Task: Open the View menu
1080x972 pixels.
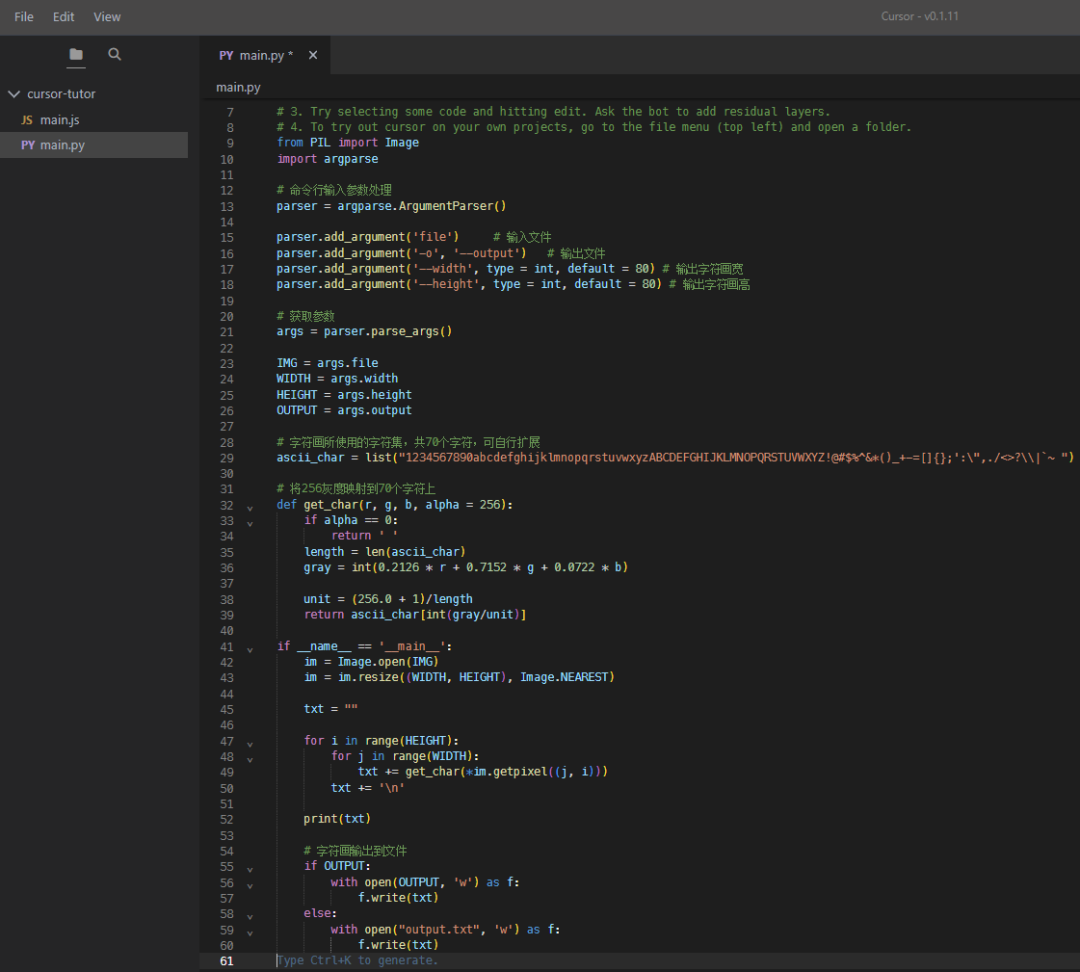Action: pos(107,17)
